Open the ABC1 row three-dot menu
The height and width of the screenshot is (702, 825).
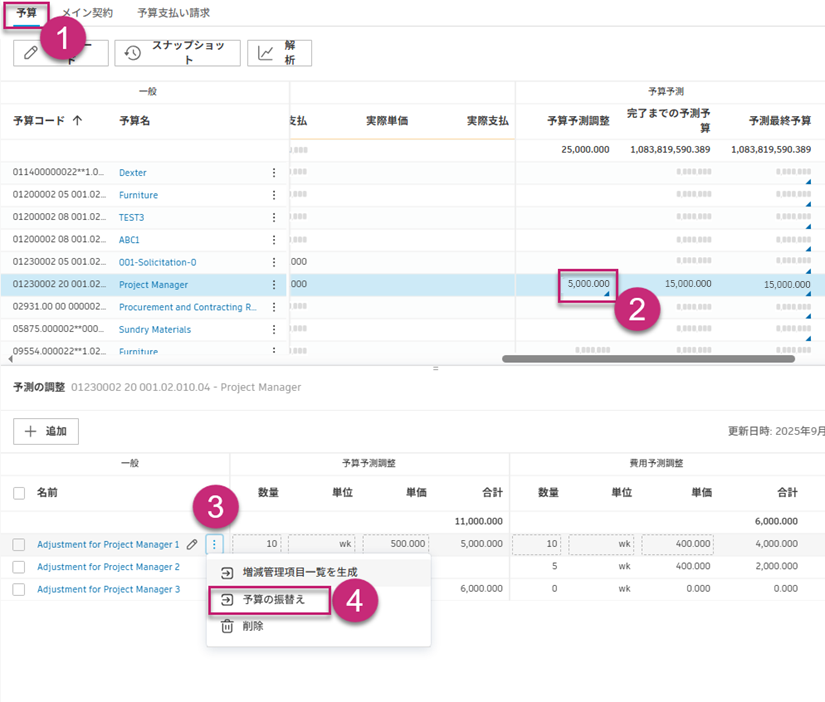pos(274,240)
